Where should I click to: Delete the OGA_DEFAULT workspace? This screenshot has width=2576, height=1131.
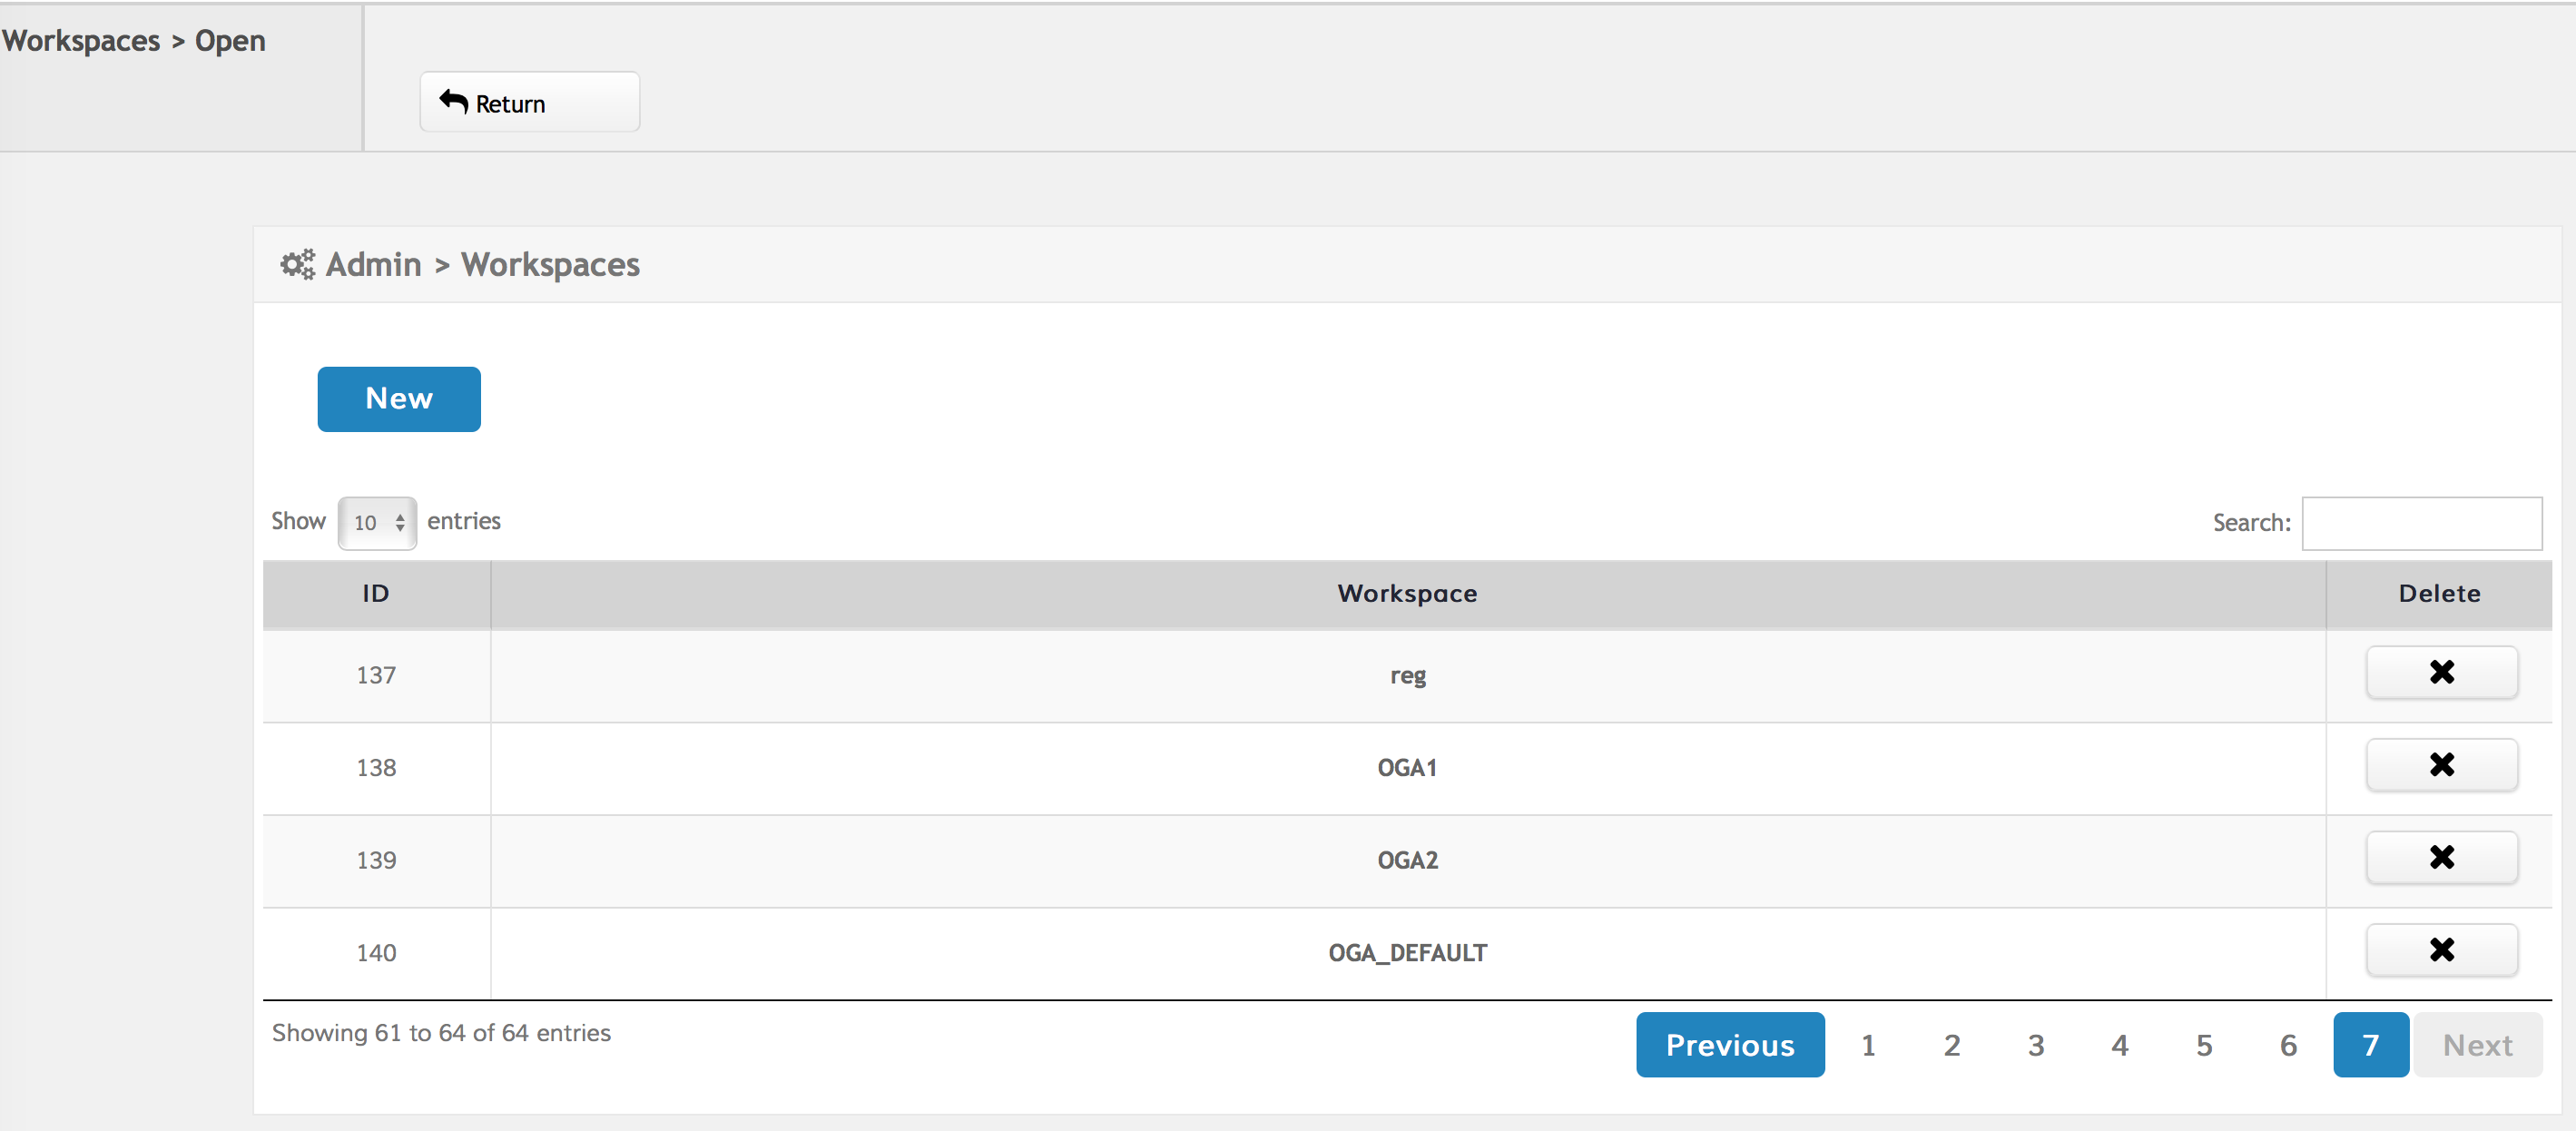tap(2440, 950)
